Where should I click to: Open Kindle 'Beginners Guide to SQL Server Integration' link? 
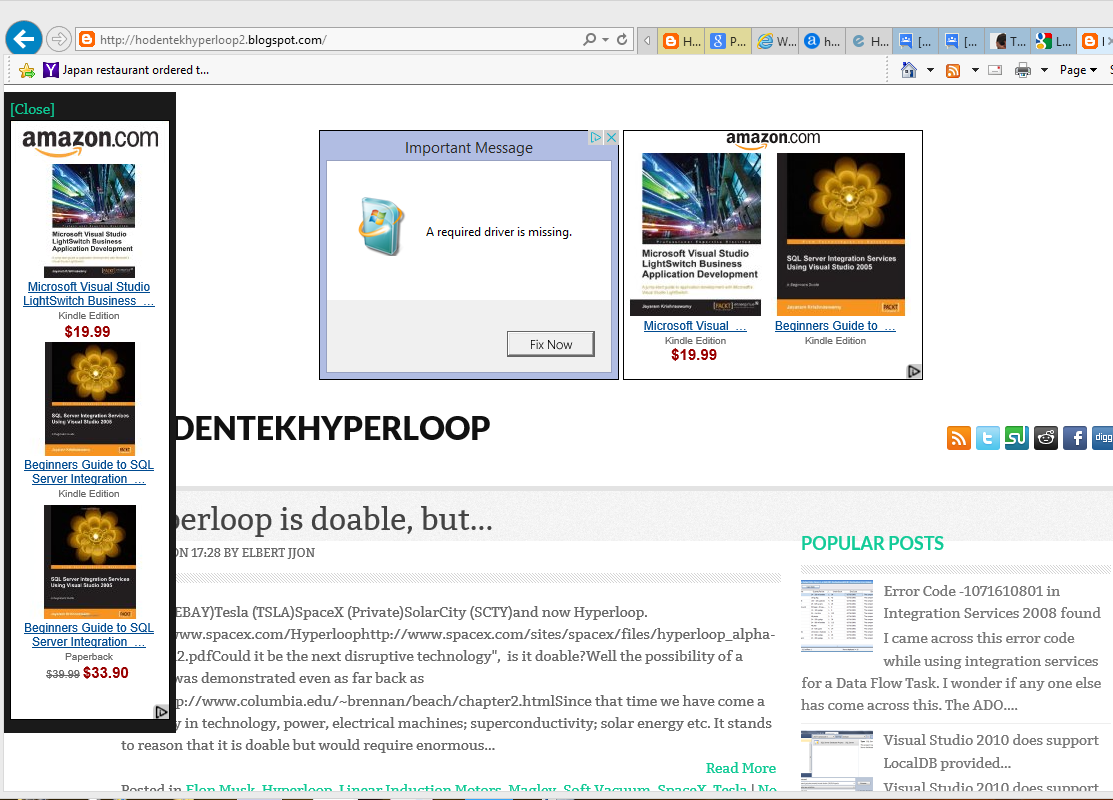[89, 471]
